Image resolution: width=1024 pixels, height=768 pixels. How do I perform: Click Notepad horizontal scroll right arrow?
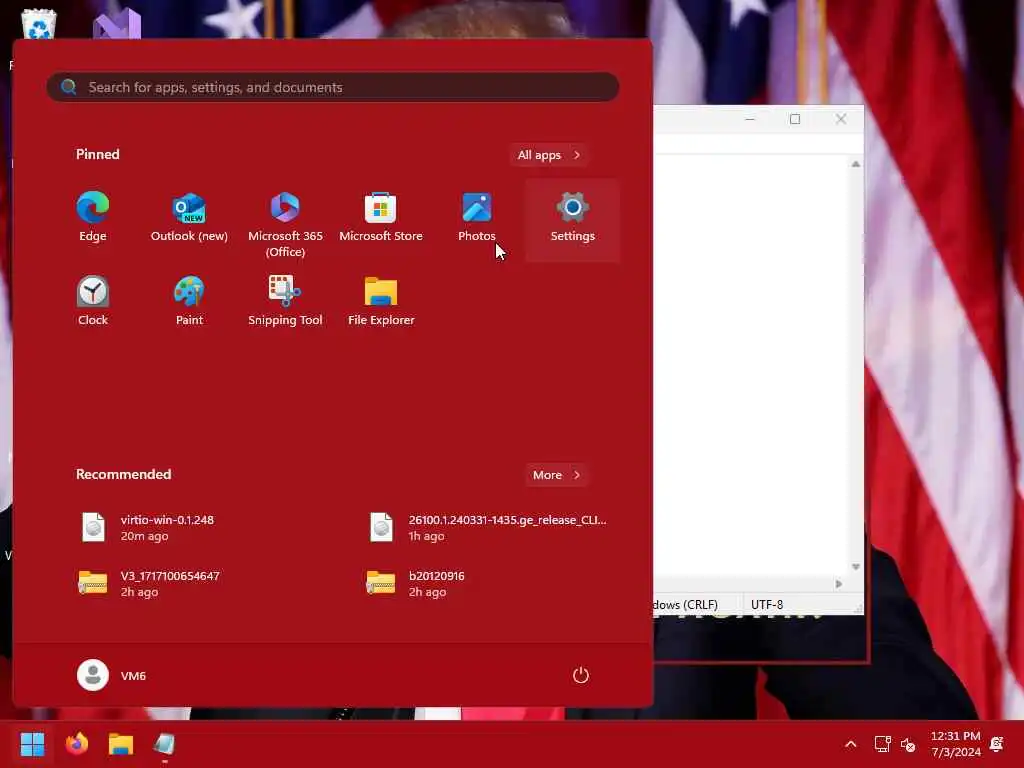839,584
